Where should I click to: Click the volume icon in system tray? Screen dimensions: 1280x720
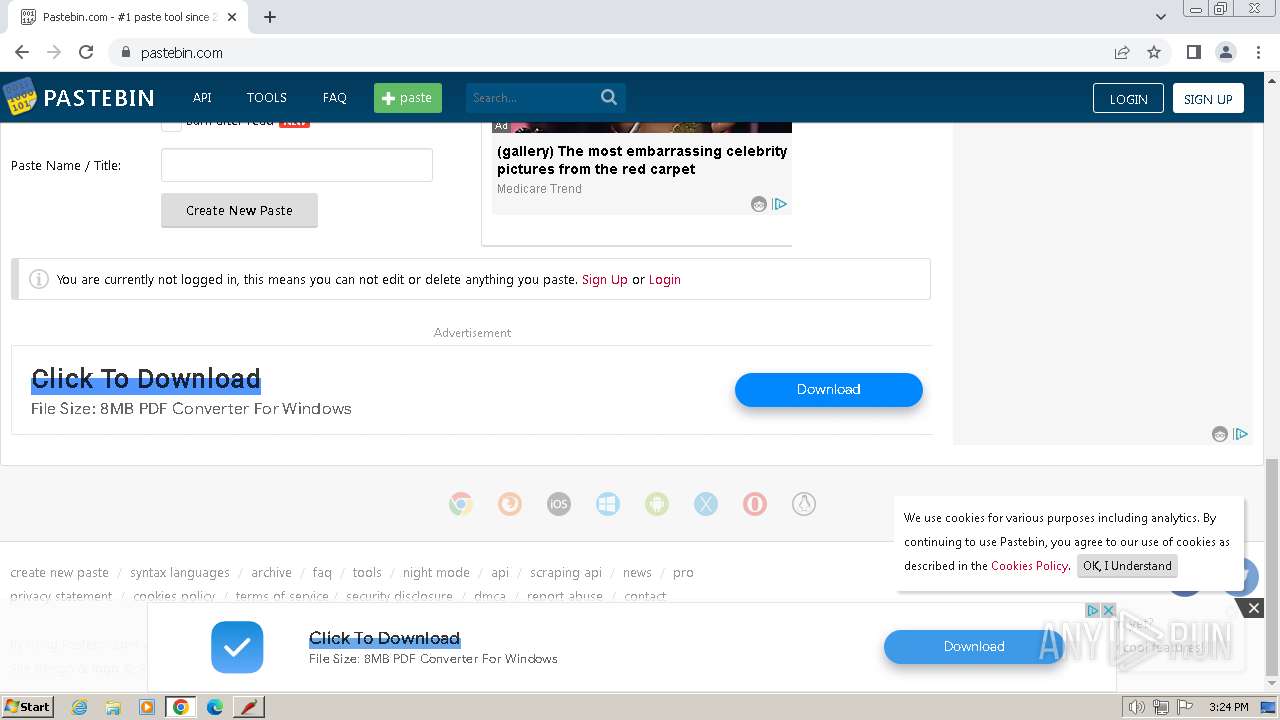coord(1137,707)
